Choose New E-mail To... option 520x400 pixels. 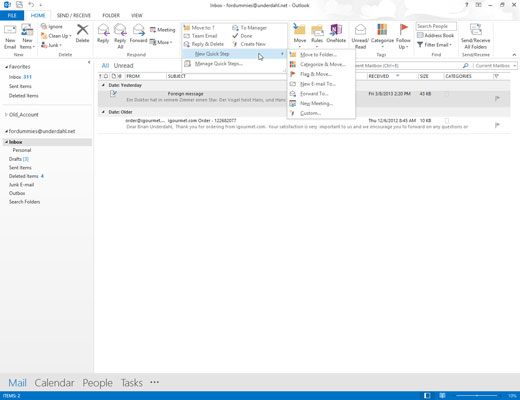pyautogui.click(x=321, y=84)
